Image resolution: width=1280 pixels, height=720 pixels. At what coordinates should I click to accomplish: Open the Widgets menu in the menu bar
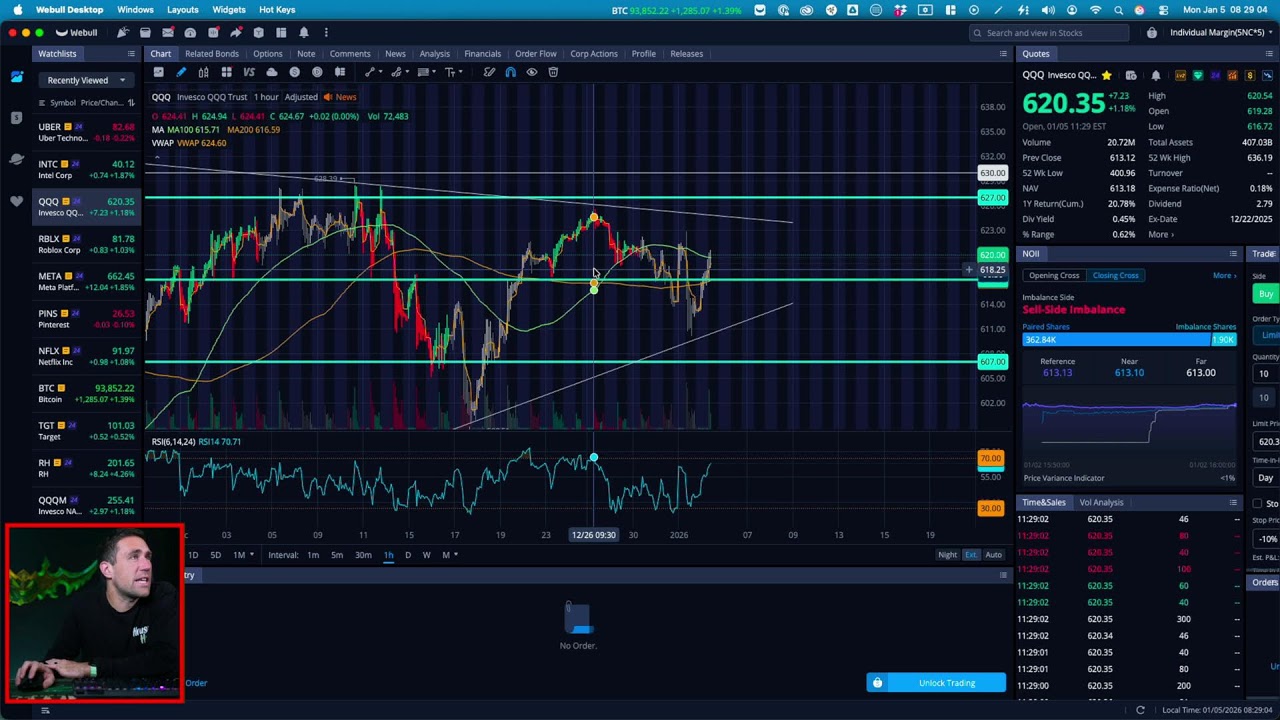229,10
